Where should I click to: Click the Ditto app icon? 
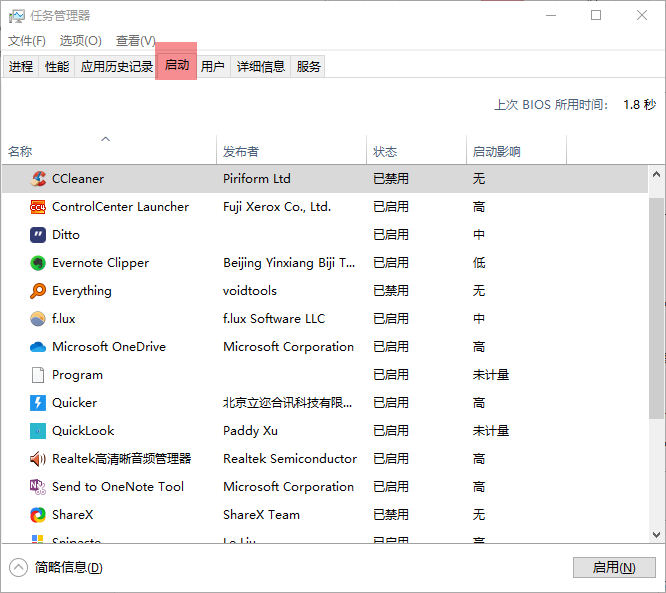pyautogui.click(x=38, y=235)
